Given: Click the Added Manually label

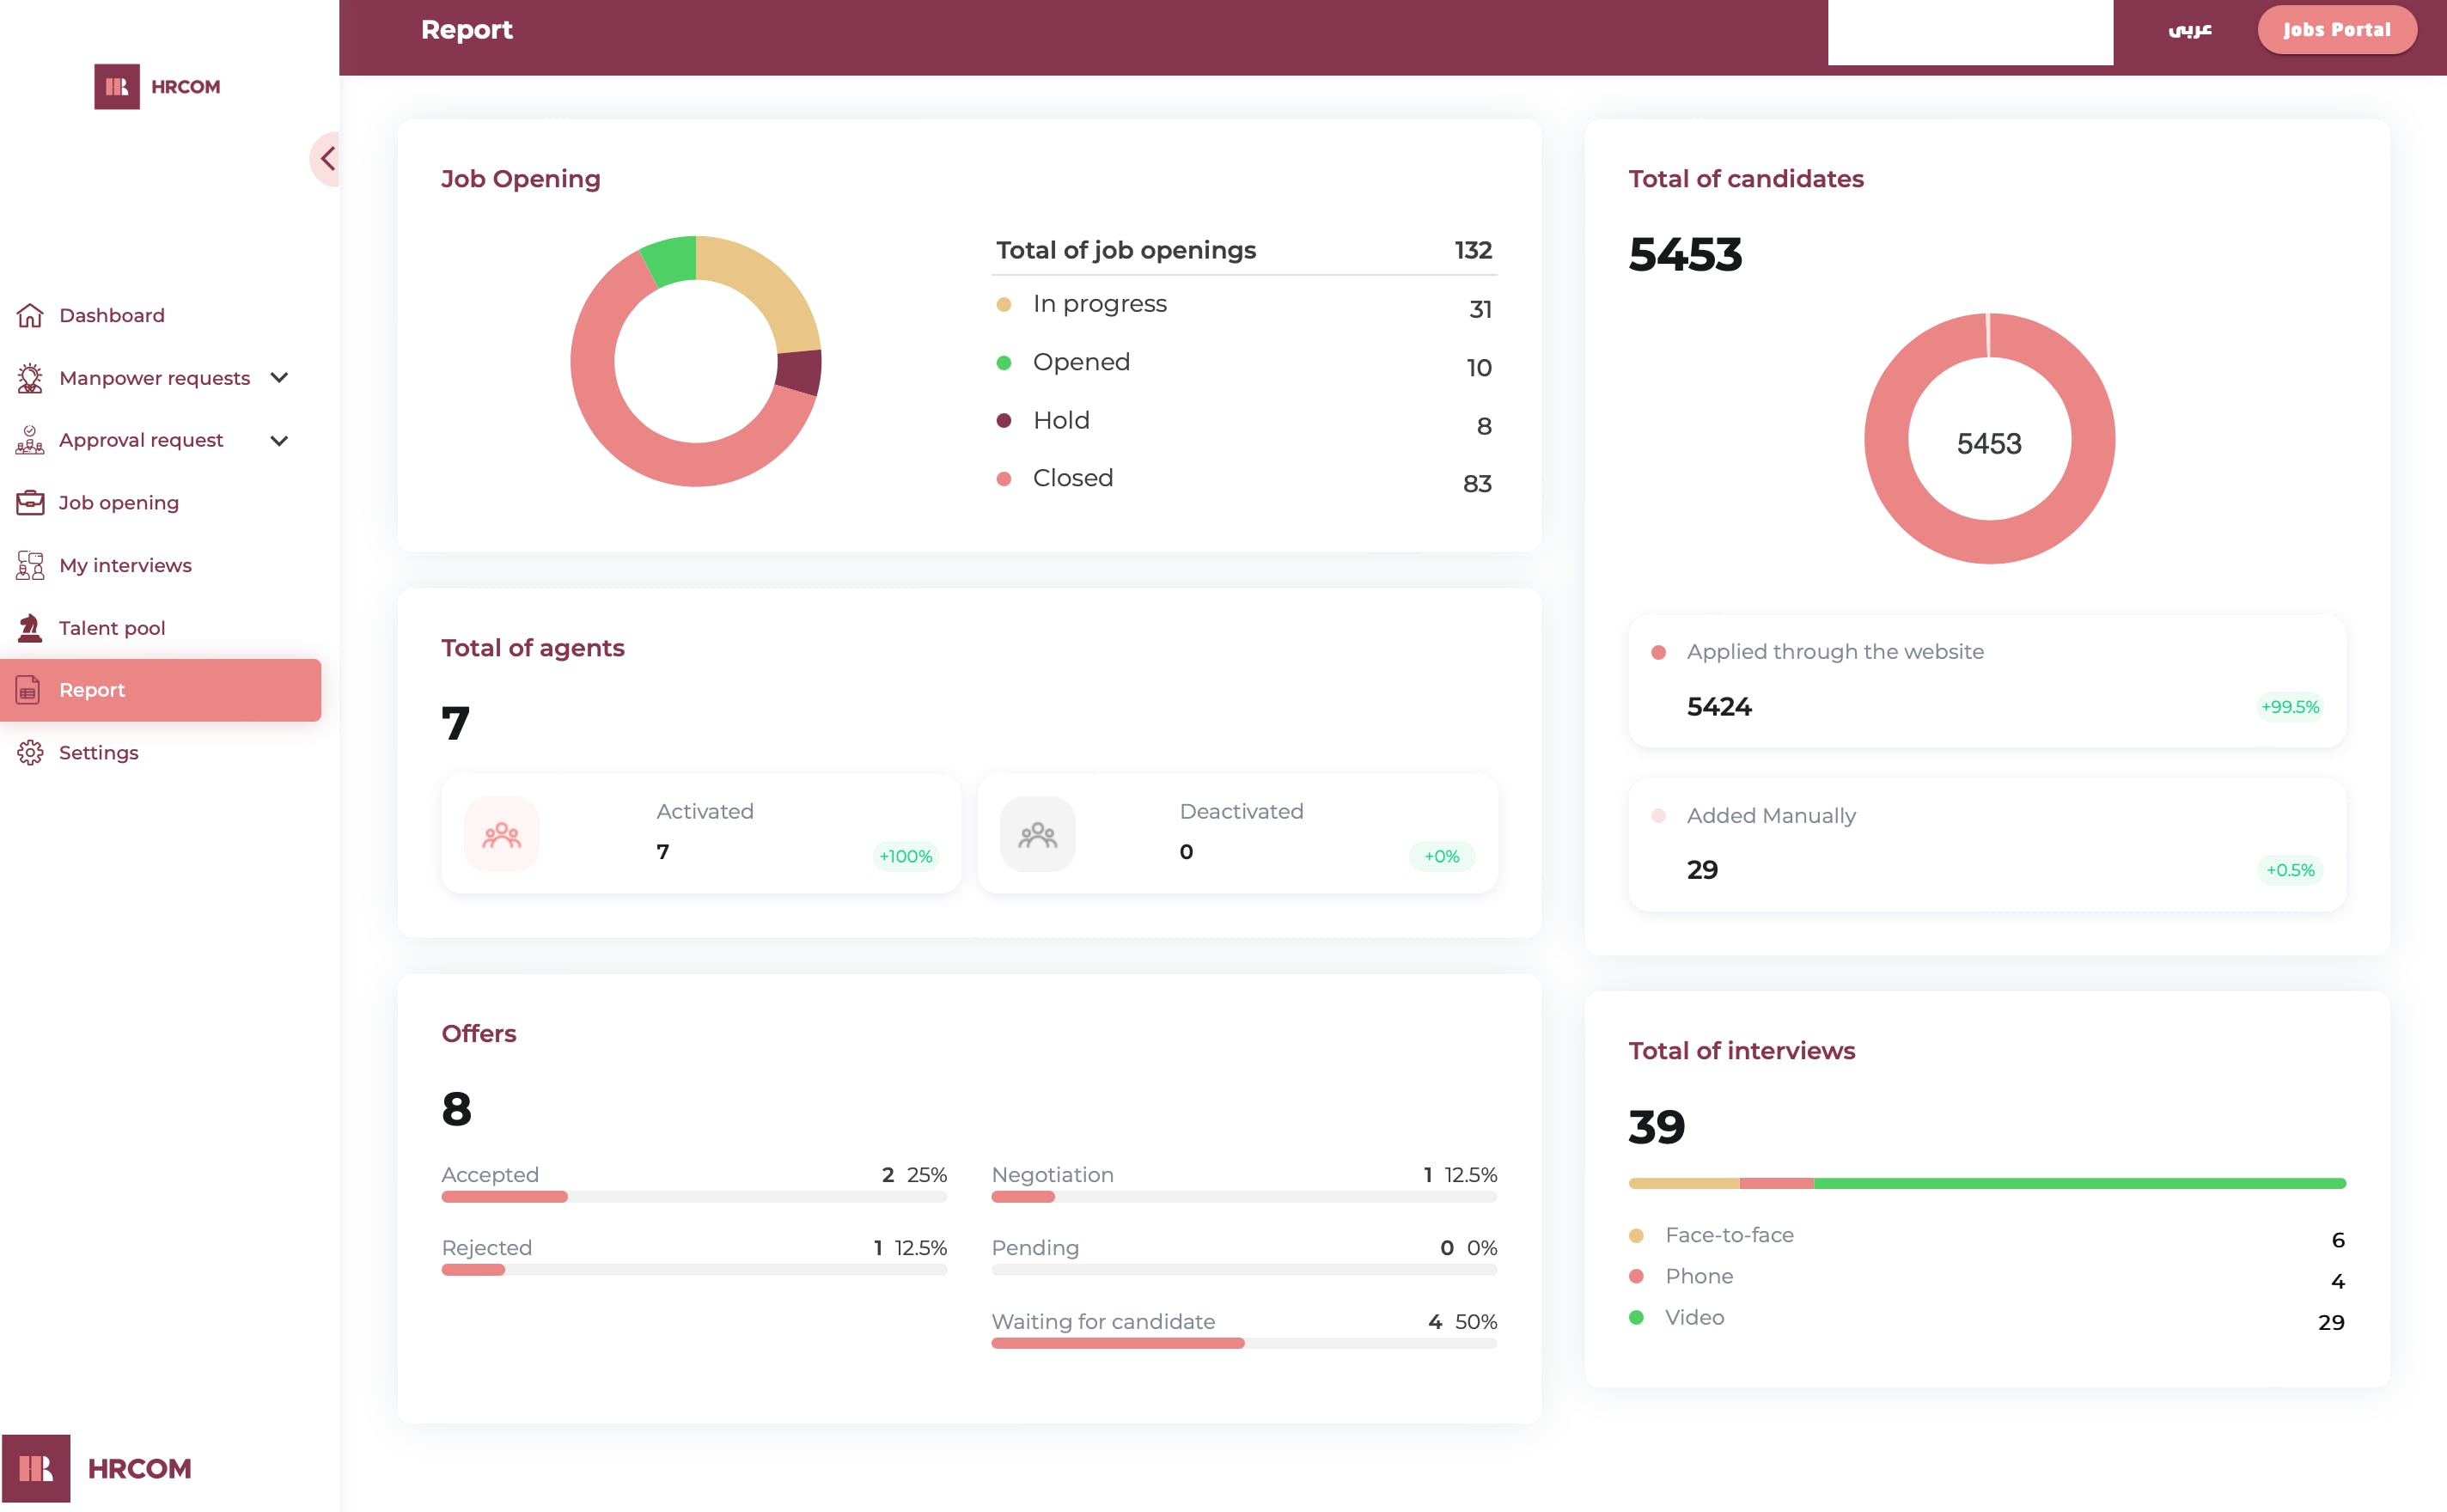Looking at the screenshot, I should (1771, 816).
